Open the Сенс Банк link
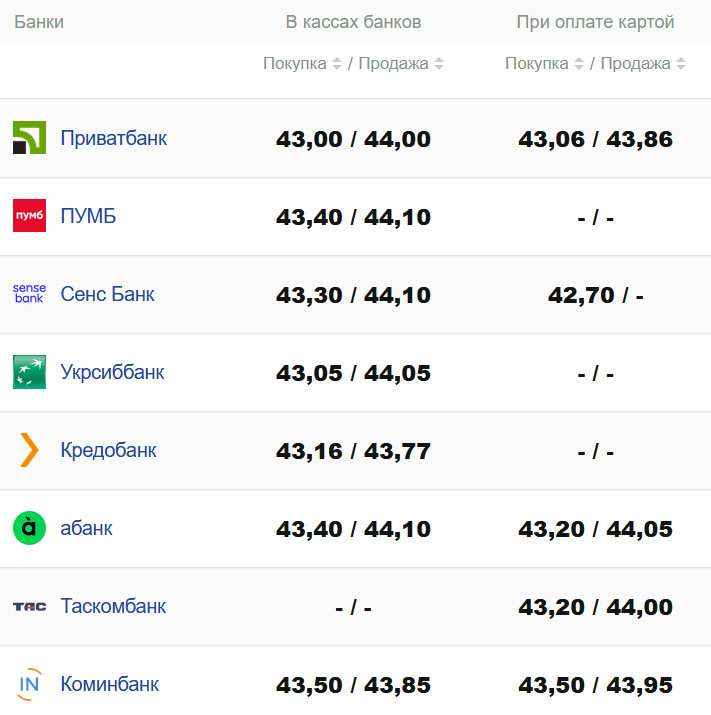711x715 pixels. click(107, 294)
